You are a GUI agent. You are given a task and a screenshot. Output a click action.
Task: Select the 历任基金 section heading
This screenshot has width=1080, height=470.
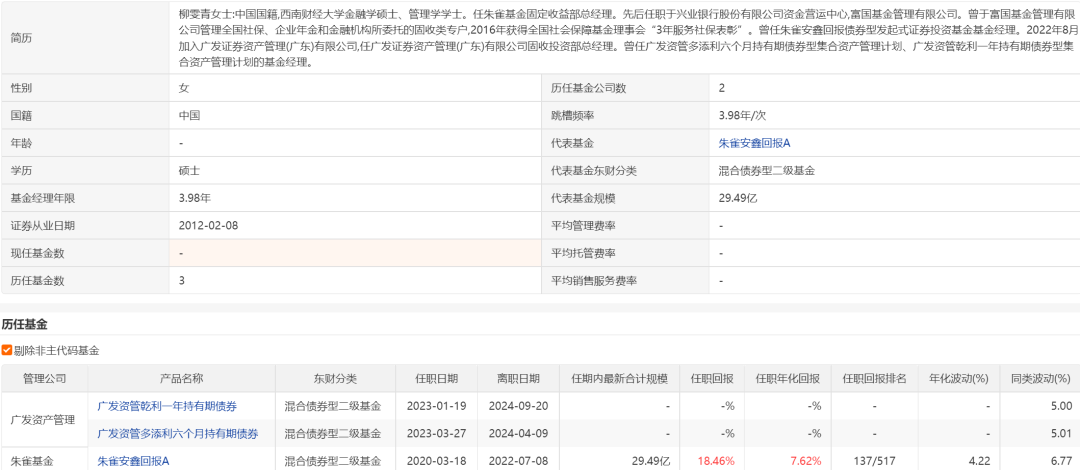pyautogui.click(x=24, y=323)
